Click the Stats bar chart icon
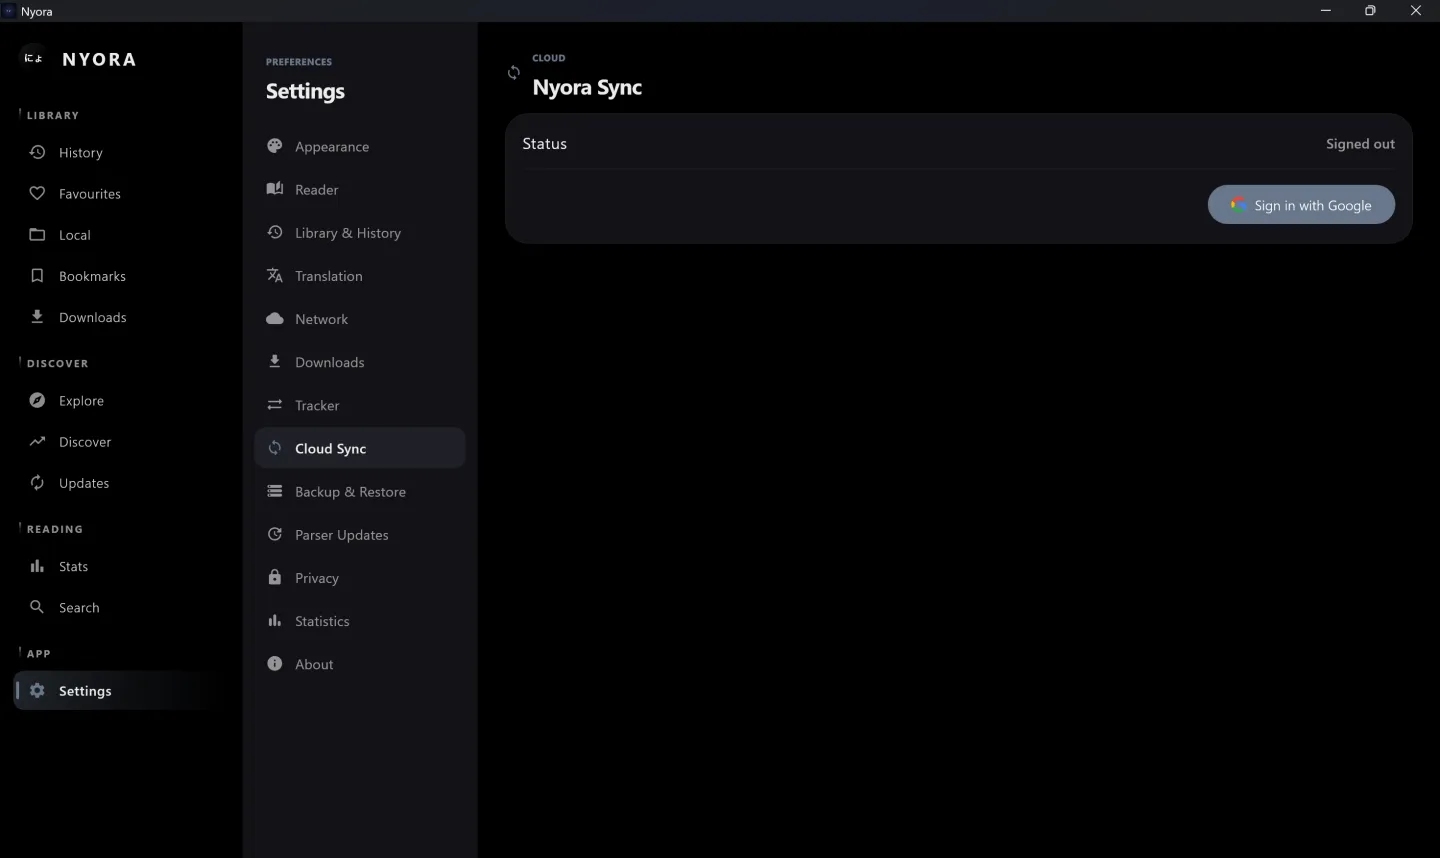This screenshot has height=858, width=1440. pos(37,566)
